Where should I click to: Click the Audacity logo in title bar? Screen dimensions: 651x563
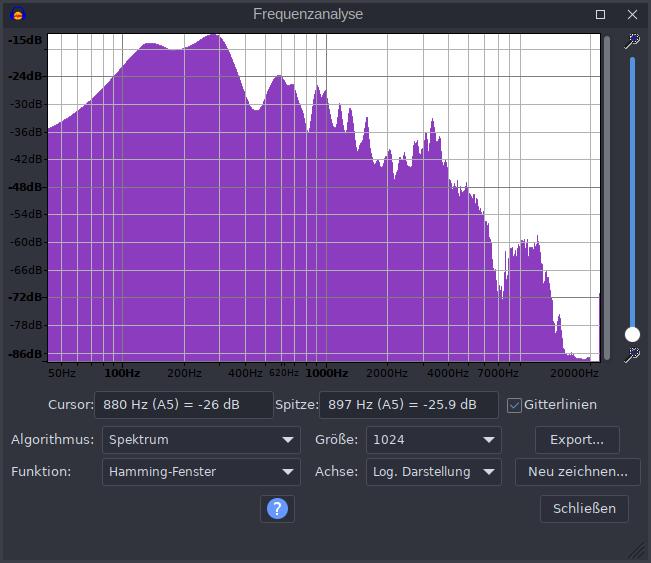18,15
